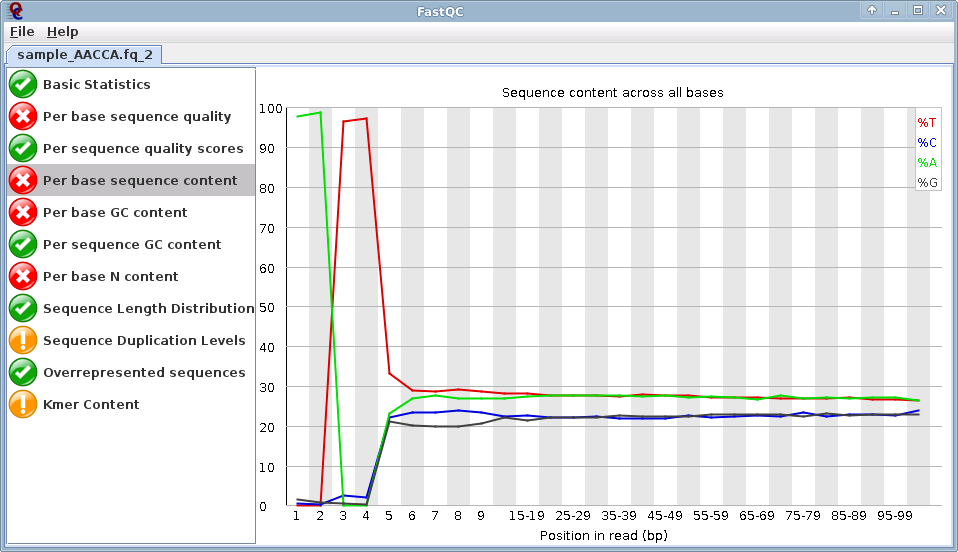
Task: Switch to the sample_AACCA.fq_2 tab
Action: [x=85, y=55]
